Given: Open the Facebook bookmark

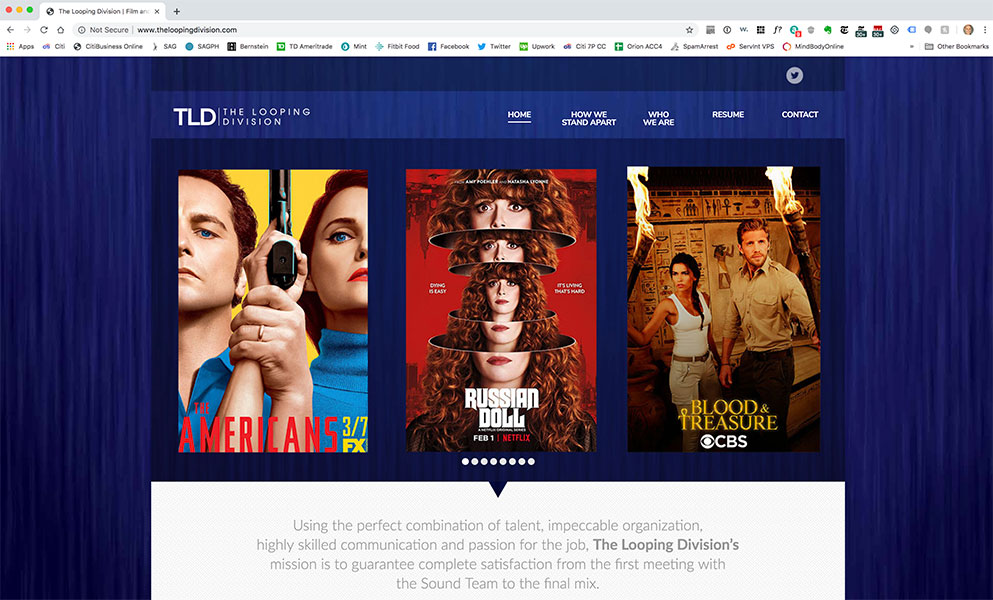Looking at the screenshot, I should [x=448, y=46].
